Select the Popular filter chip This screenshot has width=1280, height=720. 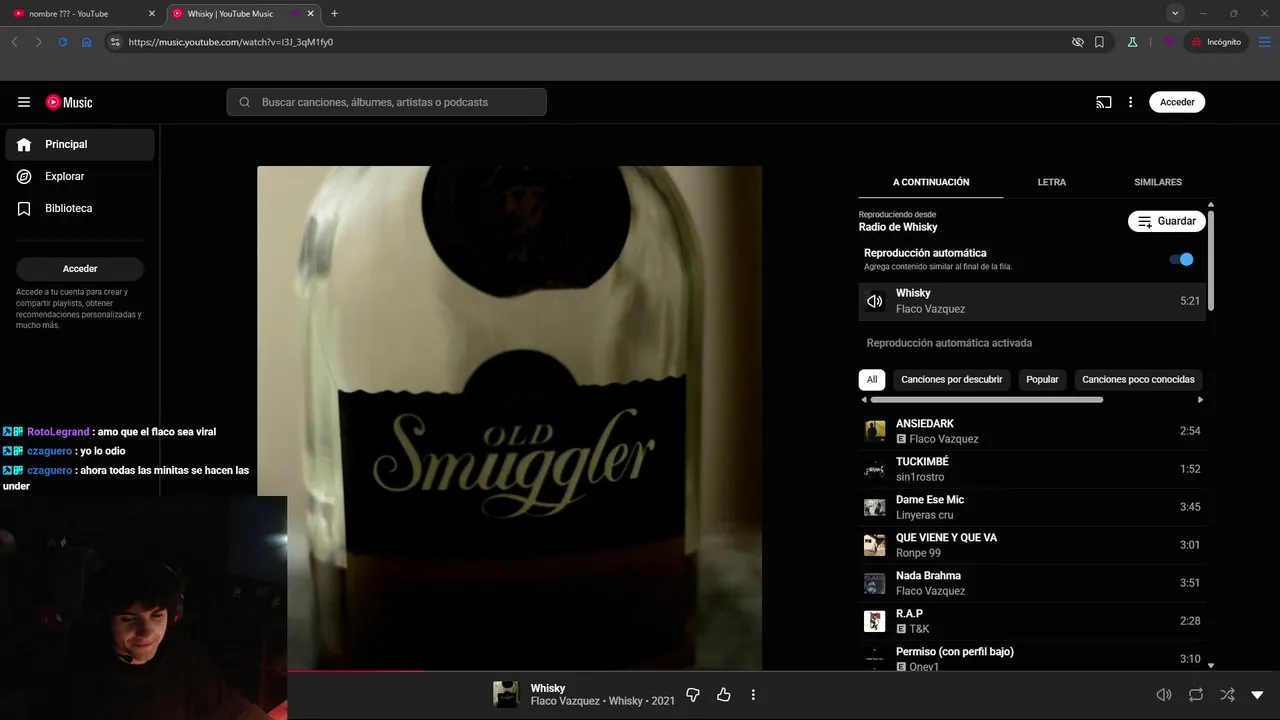1042,380
